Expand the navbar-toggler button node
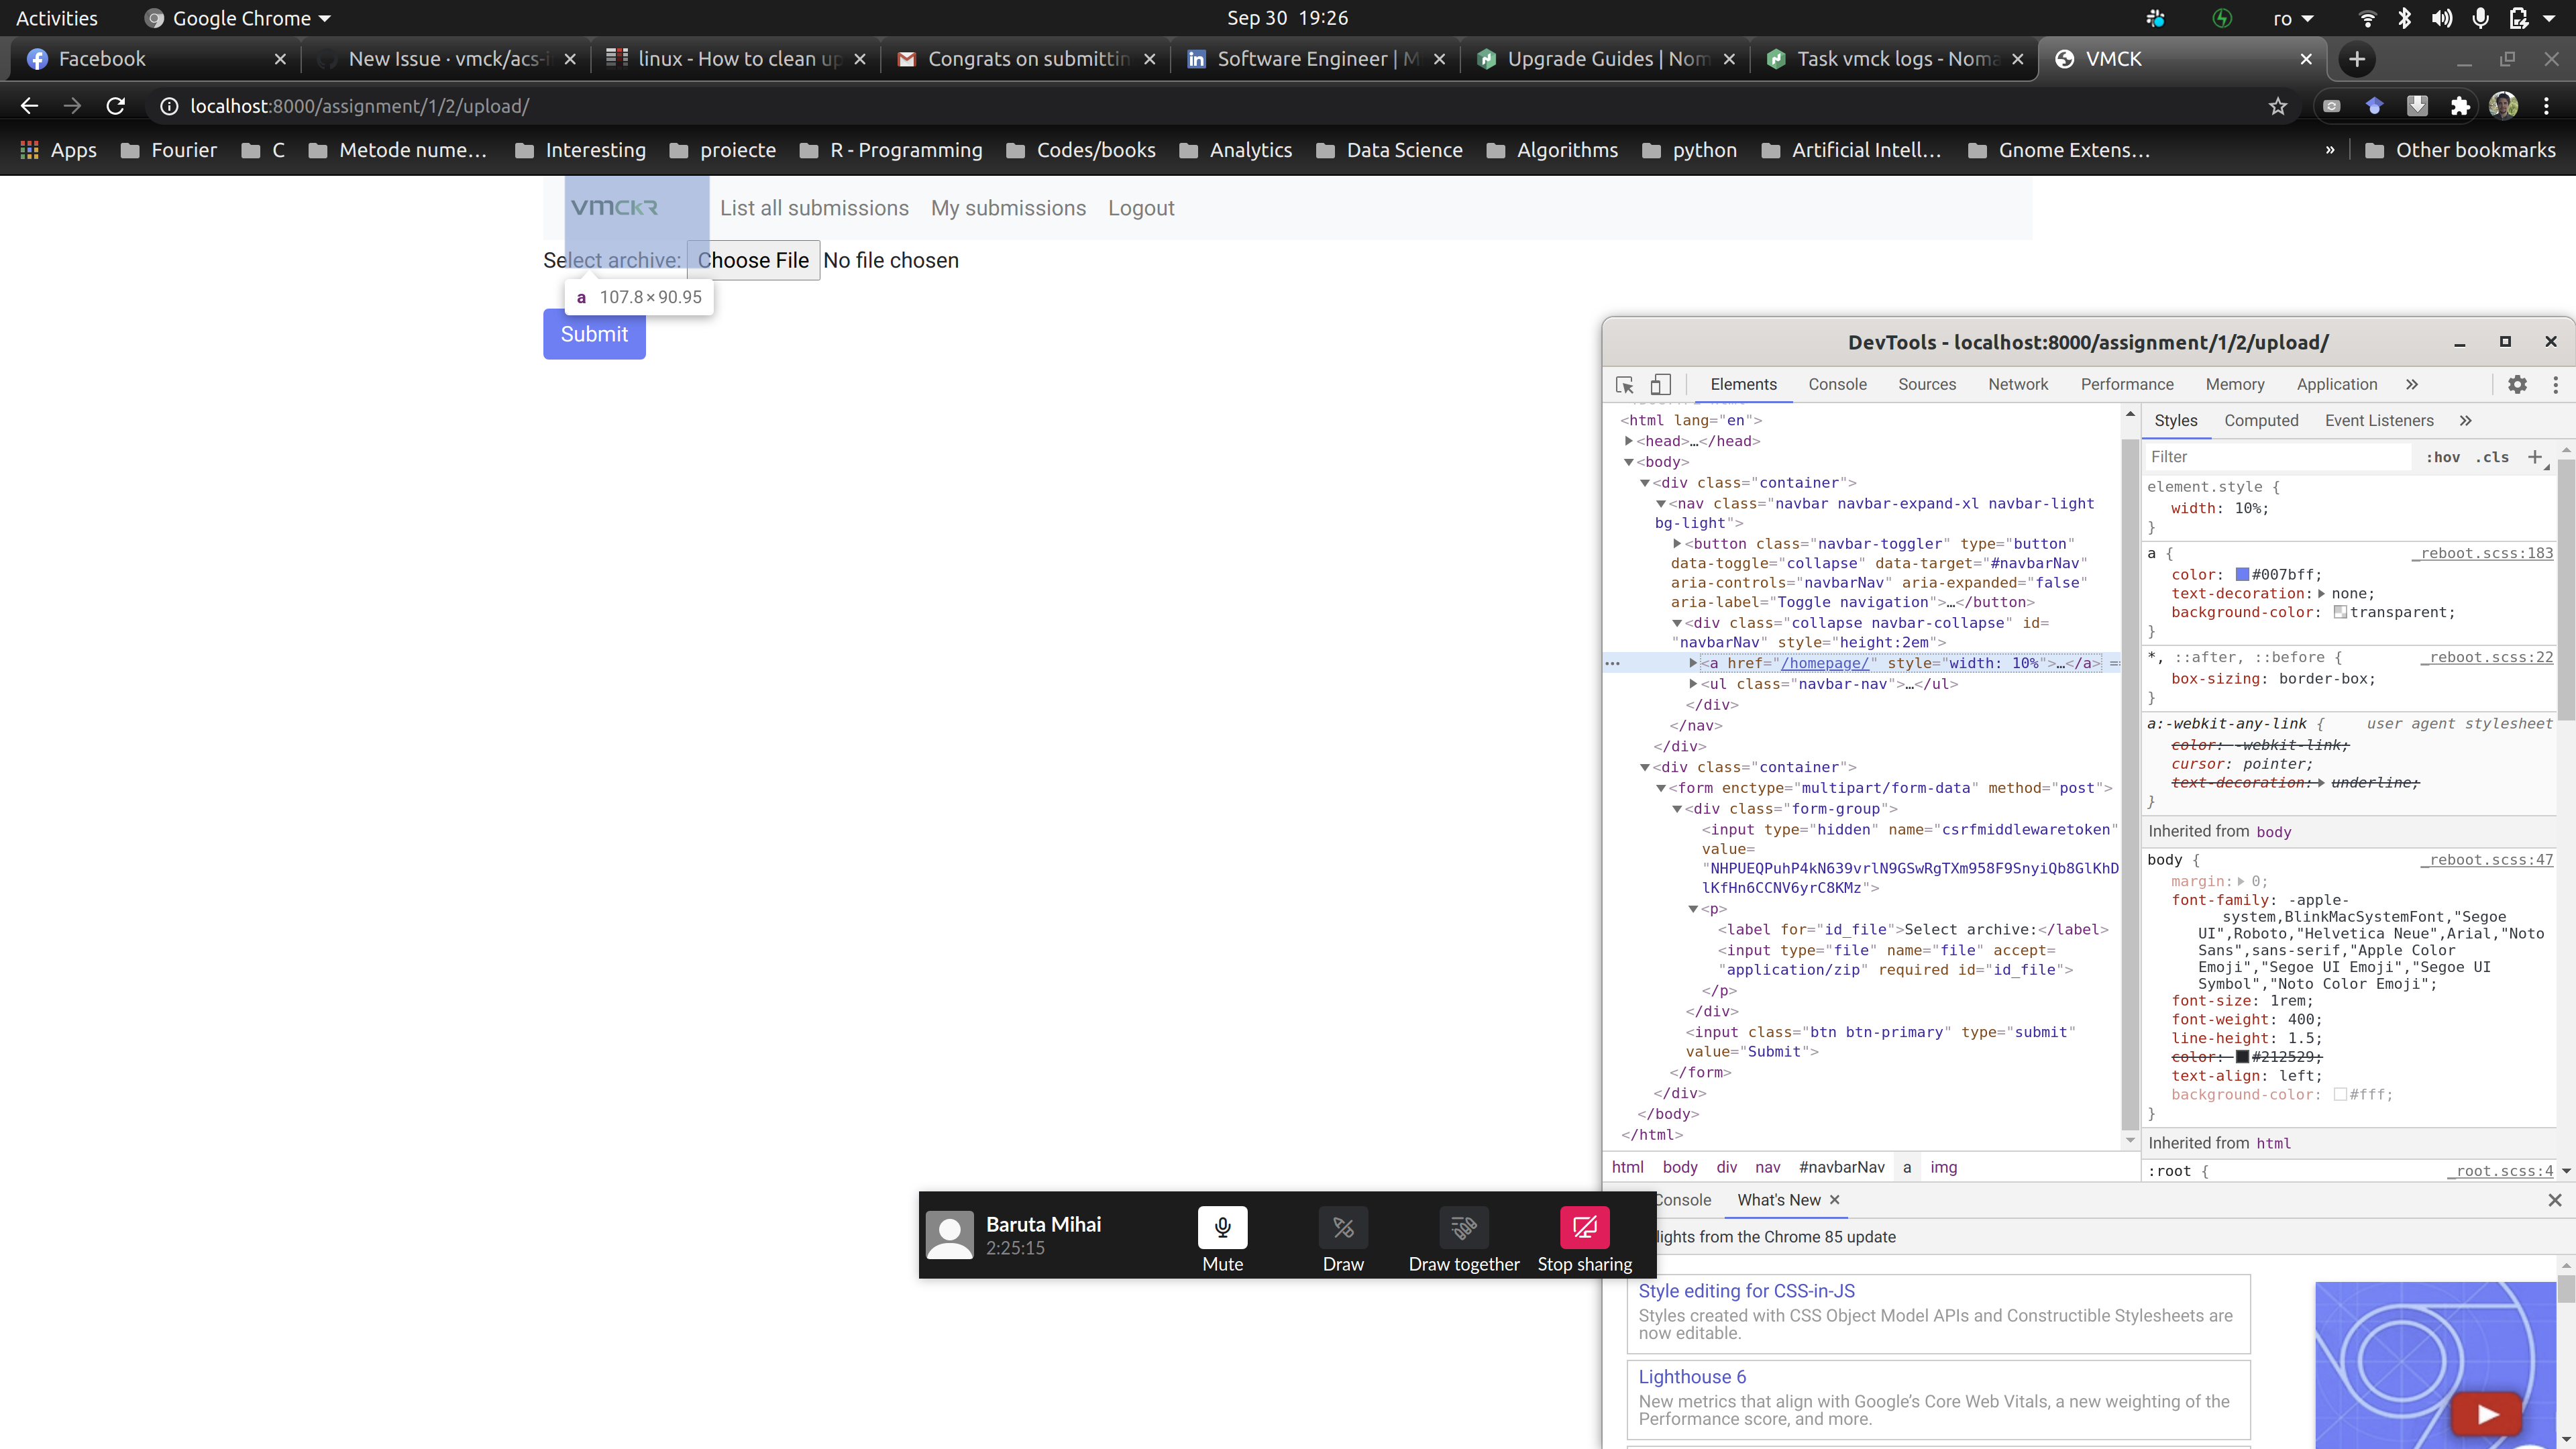 tap(1677, 544)
